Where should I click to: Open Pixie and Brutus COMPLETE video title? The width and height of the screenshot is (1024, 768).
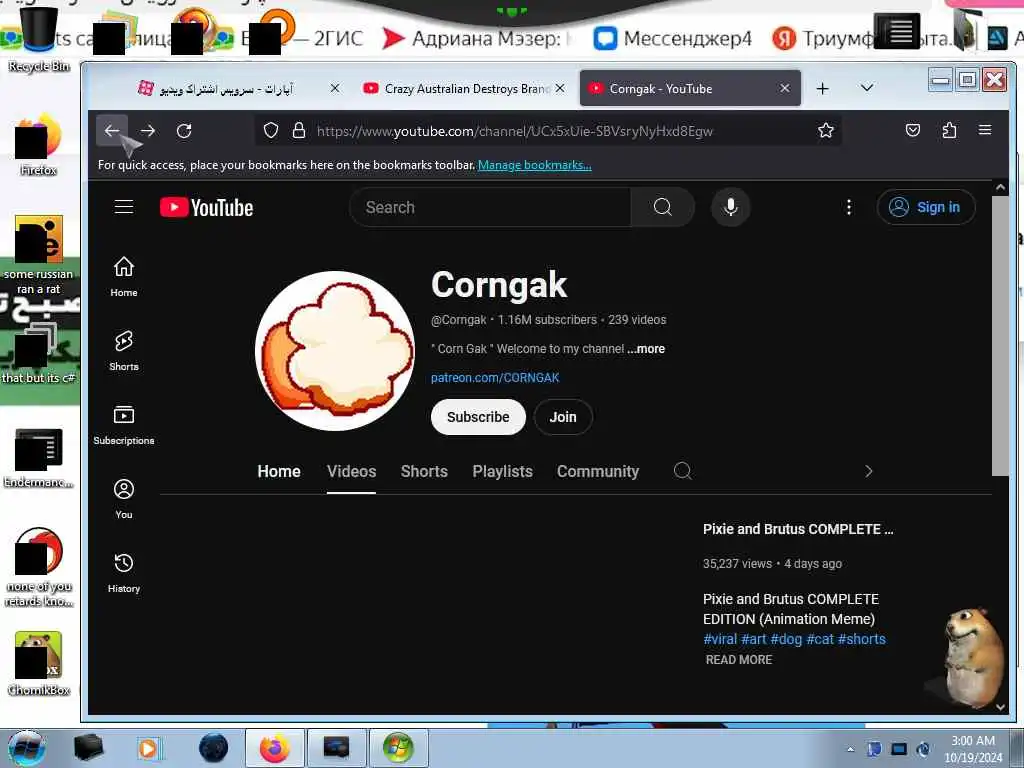[798, 529]
